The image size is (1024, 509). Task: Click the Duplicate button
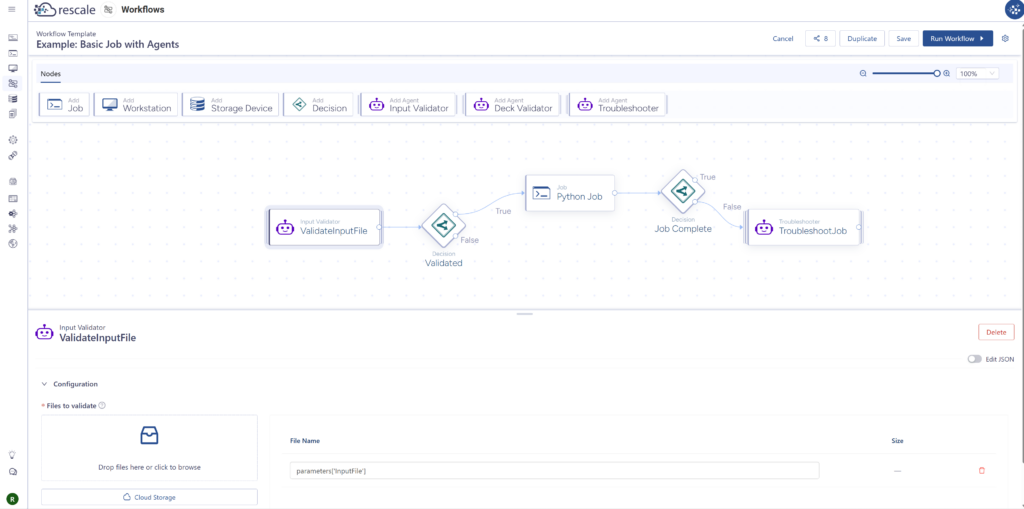click(862, 39)
